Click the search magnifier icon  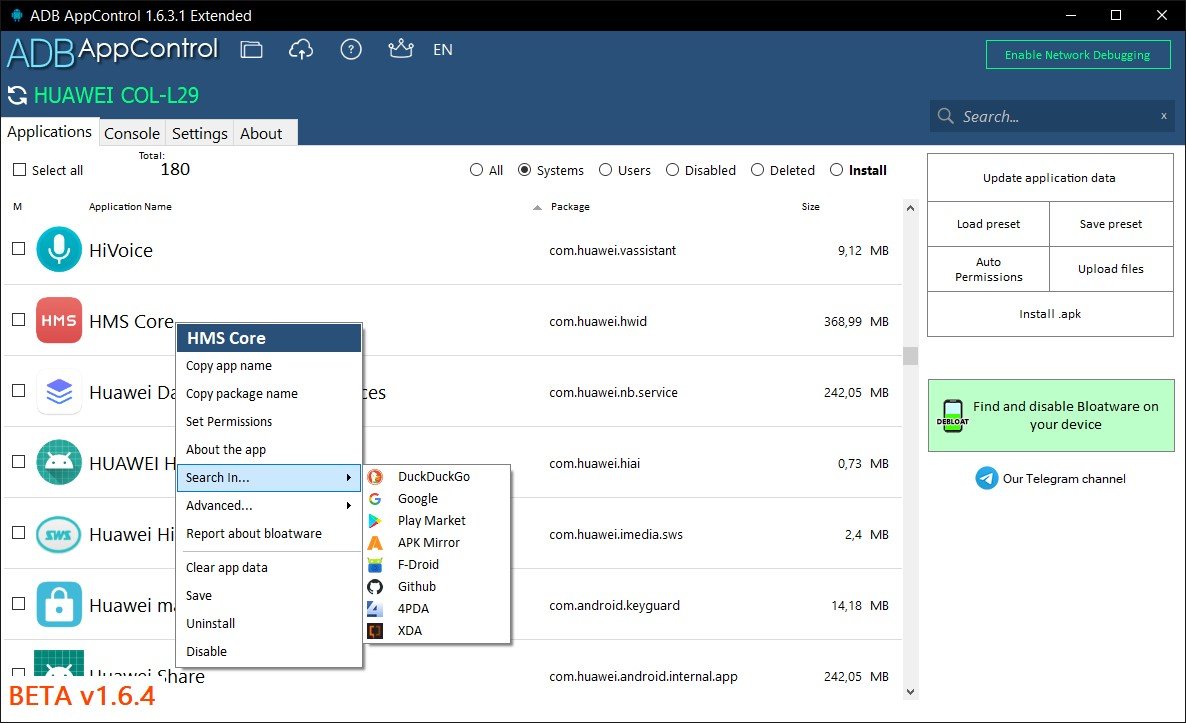945,116
